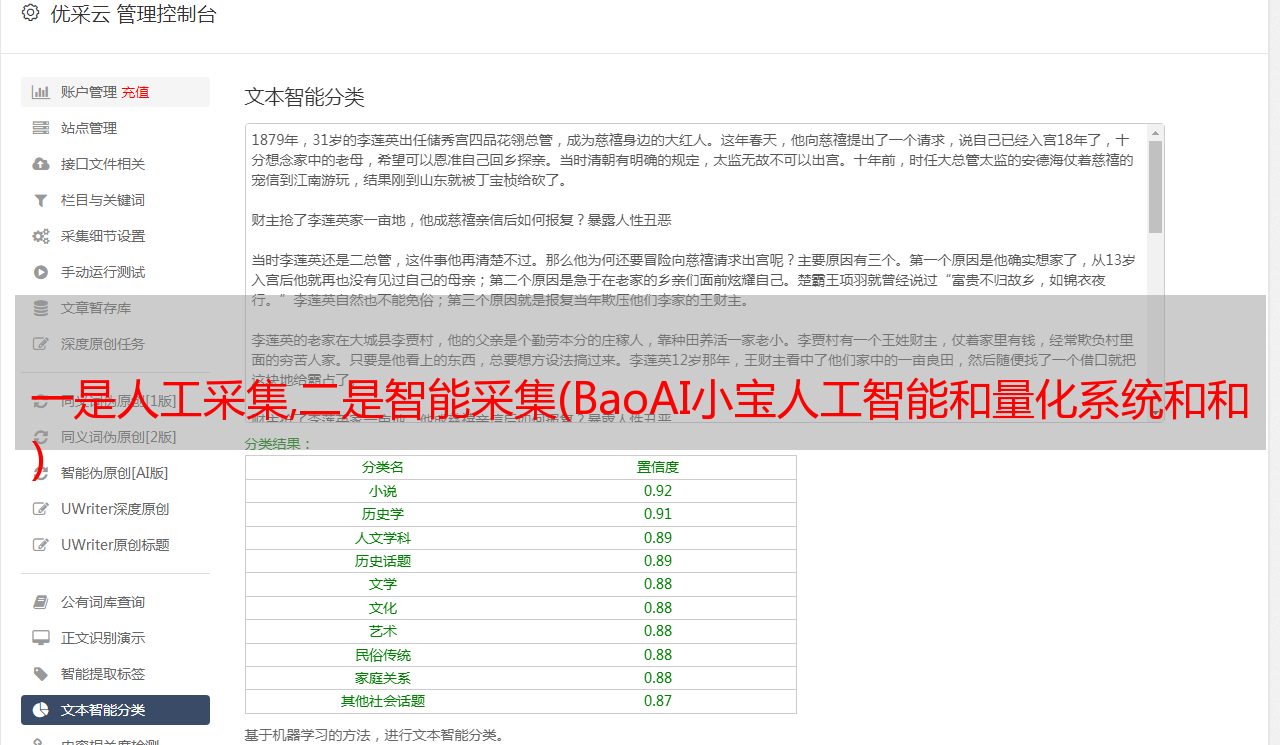Viewport: 1280px width, 745px height.
Task: Click the gear icon beside 优采云 管理控制台
Action: [30, 13]
